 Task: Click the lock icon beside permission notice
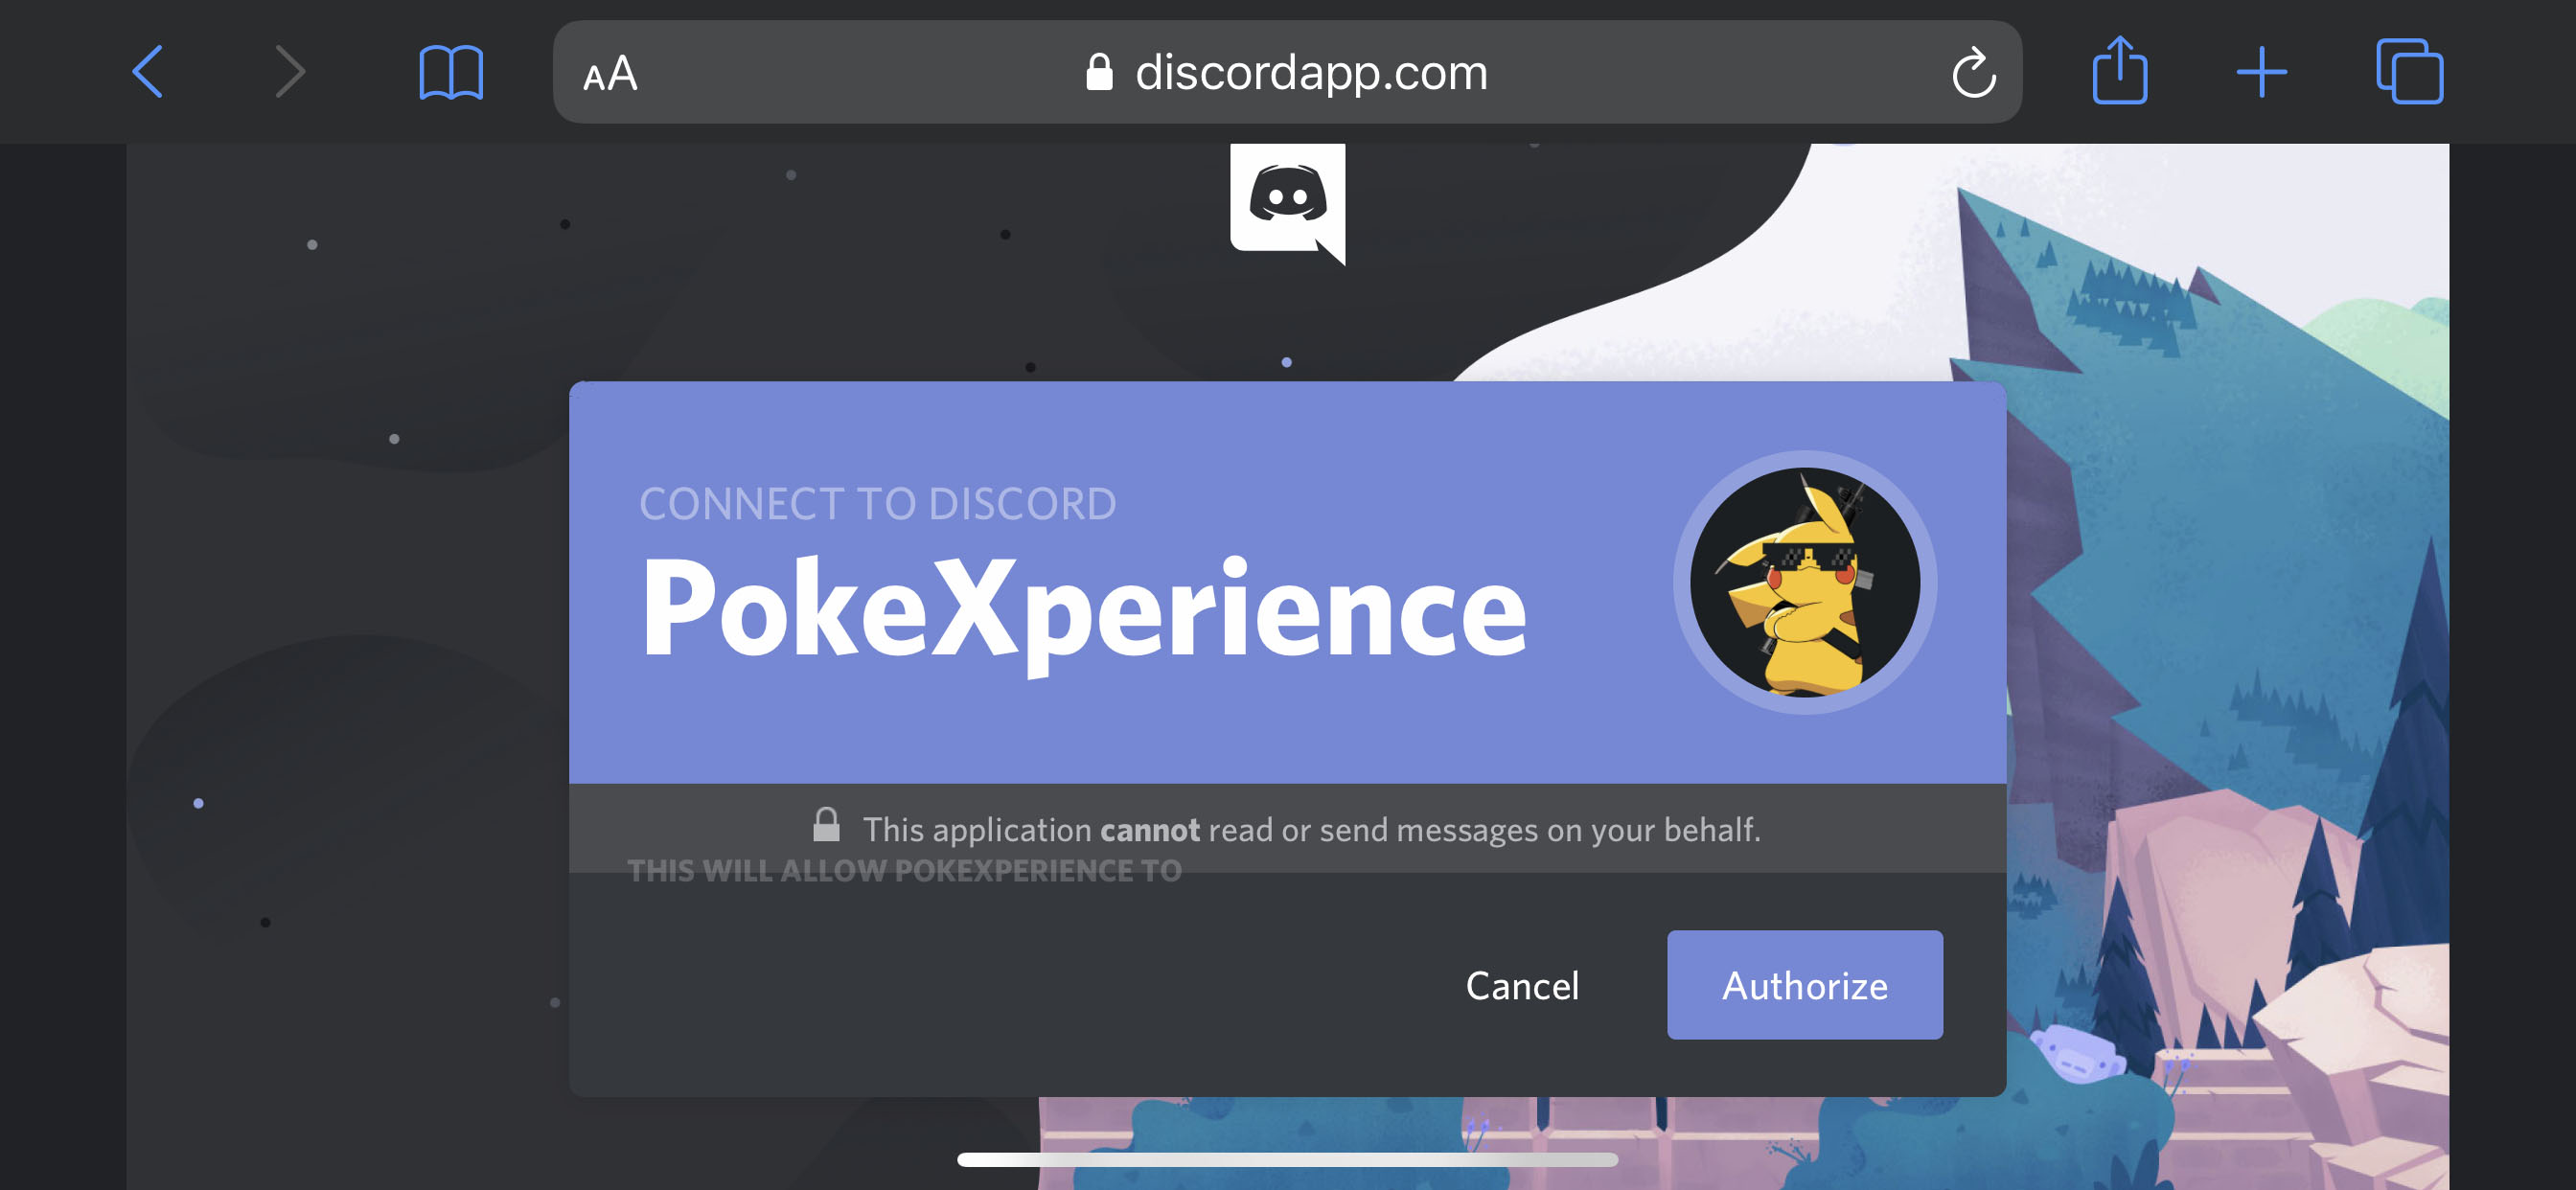click(x=826, y=825)
